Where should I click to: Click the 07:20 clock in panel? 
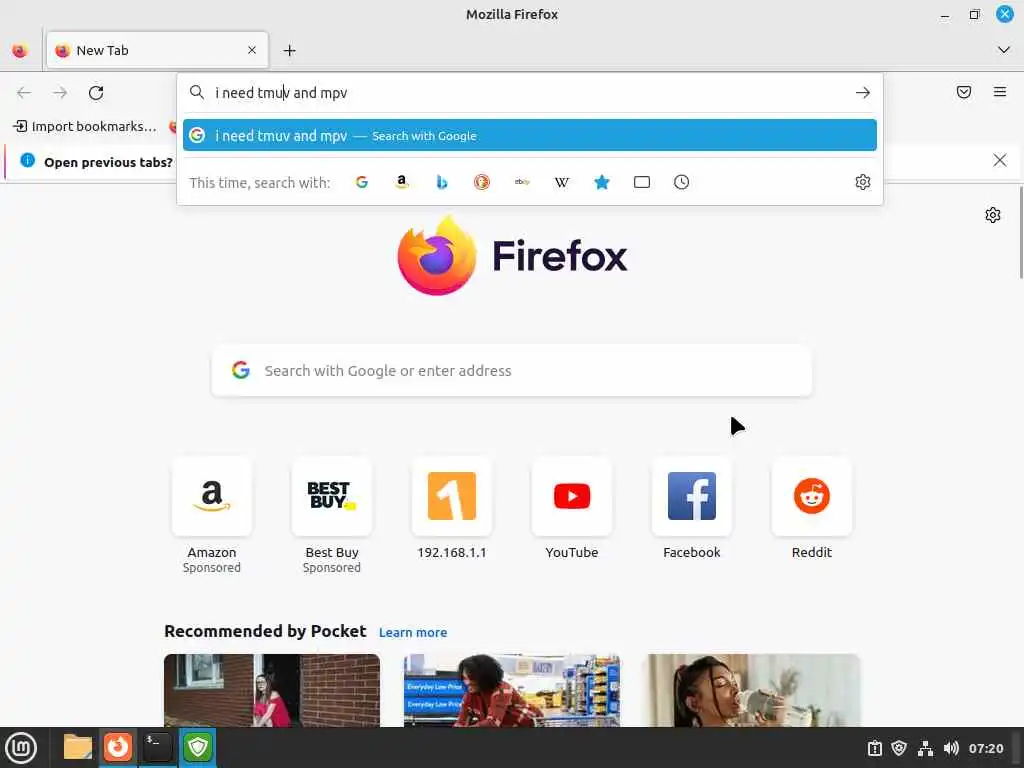[986, 748]
